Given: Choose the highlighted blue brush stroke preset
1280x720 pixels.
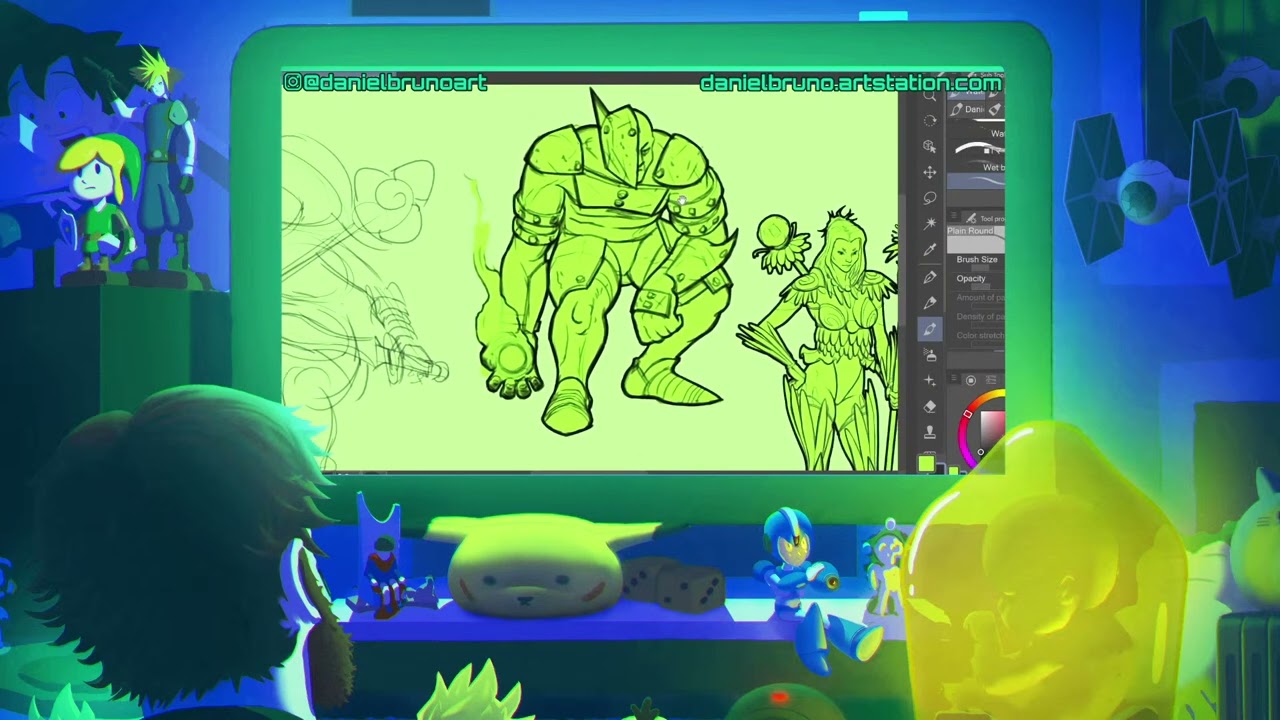Looking at the screenshot, I should pos(977,182).
